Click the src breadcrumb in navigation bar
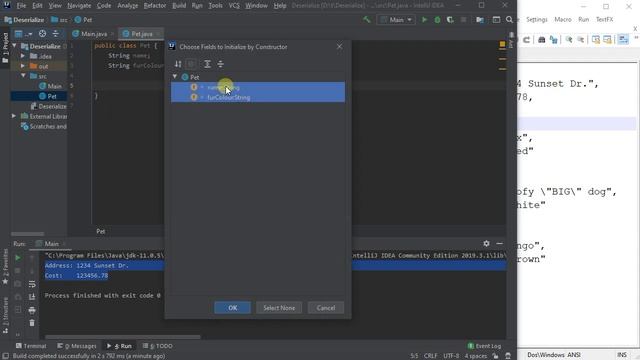The width and height of the screenshot is (640, 360). (x=60, y=20)
